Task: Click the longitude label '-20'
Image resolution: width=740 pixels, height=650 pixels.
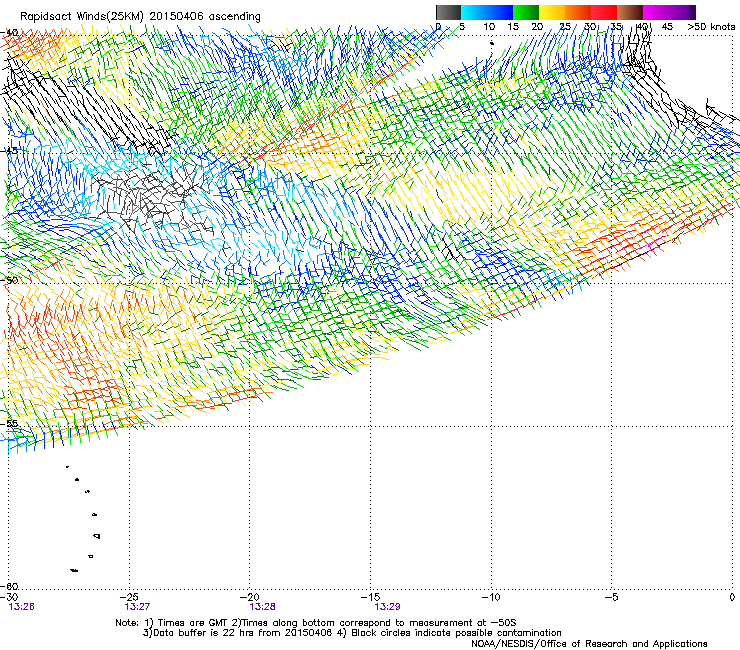Action: click(x=250, y=597)
